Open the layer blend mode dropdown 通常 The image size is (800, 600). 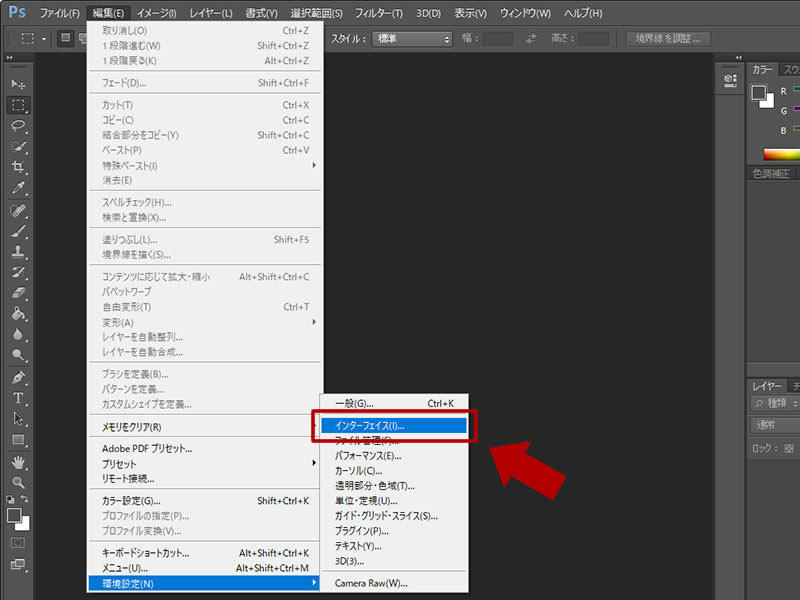pyautogui.click(x=775, y=424)
